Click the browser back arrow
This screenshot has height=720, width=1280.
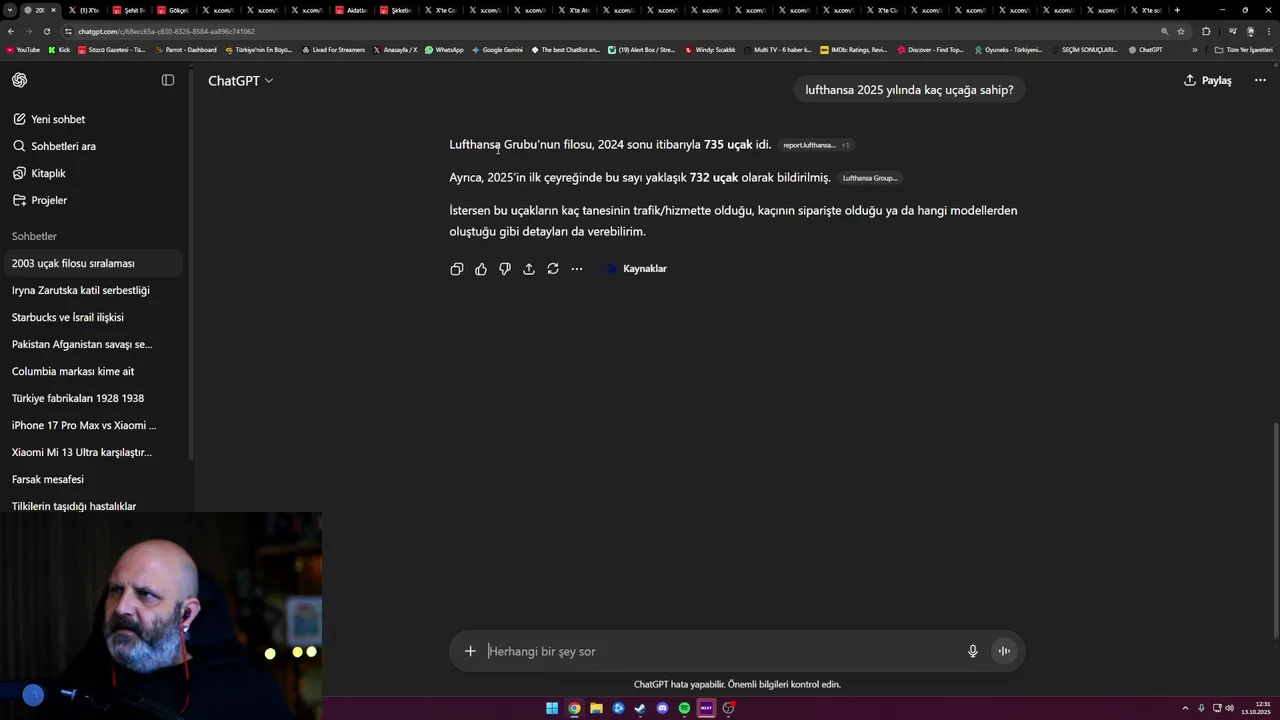click(11, 31)
